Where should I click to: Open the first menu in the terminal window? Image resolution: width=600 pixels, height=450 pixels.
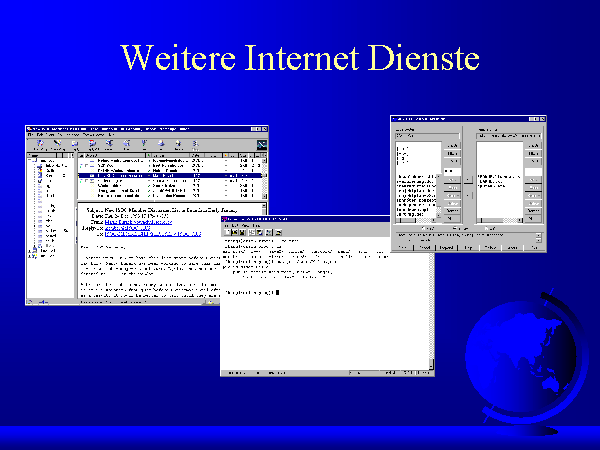tap(228, 224)
